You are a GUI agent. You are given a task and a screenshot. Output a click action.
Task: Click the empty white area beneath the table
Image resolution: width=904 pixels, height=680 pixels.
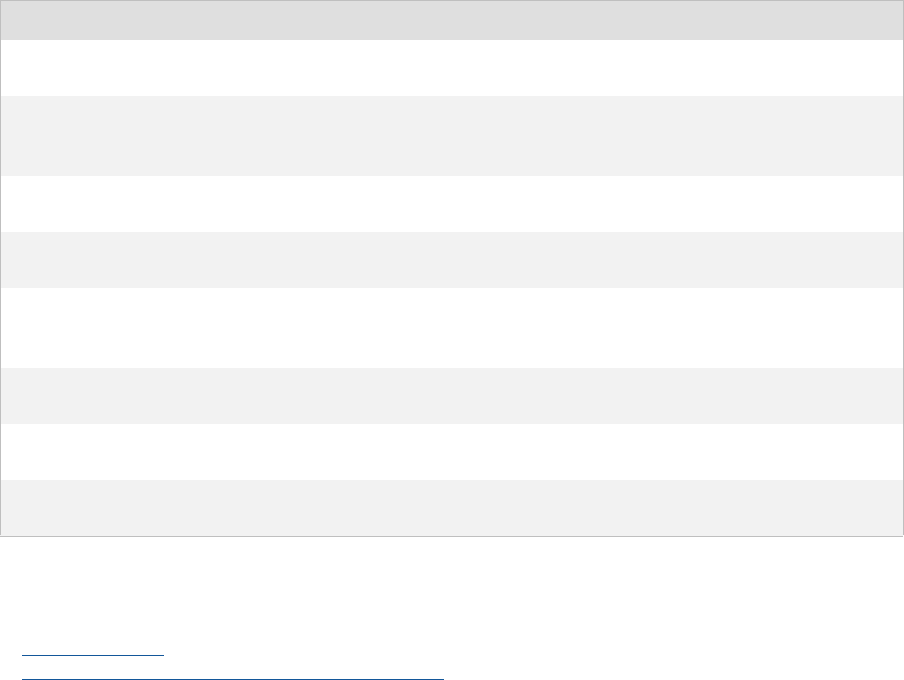coord(450,590)
